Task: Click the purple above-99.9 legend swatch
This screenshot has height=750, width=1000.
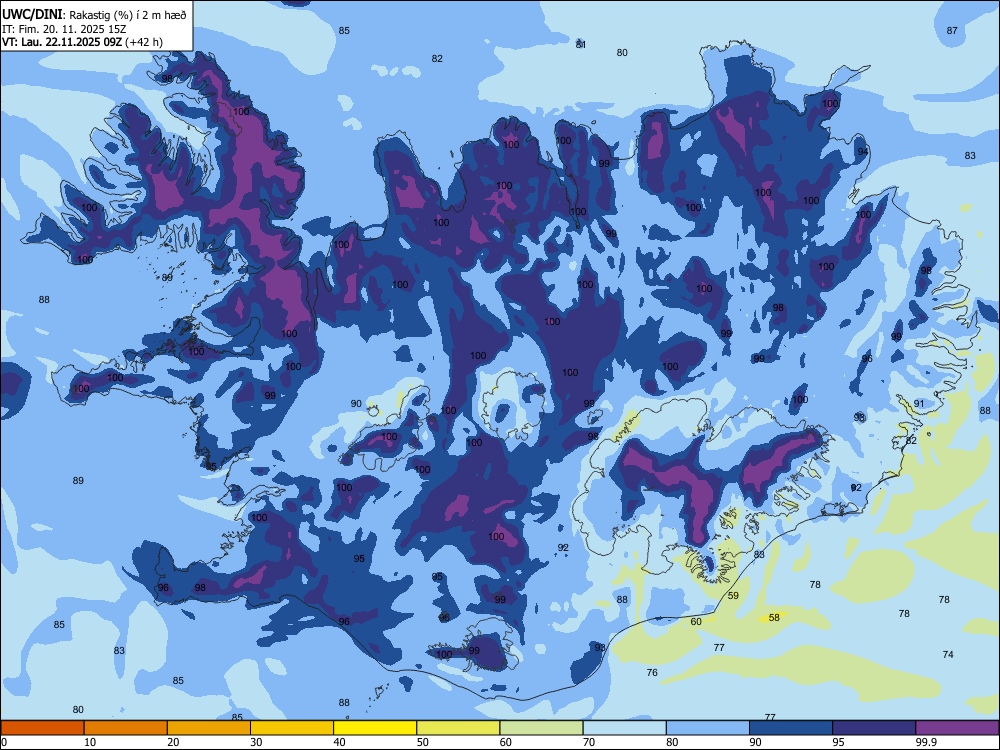Action: (x=957, y=728)
